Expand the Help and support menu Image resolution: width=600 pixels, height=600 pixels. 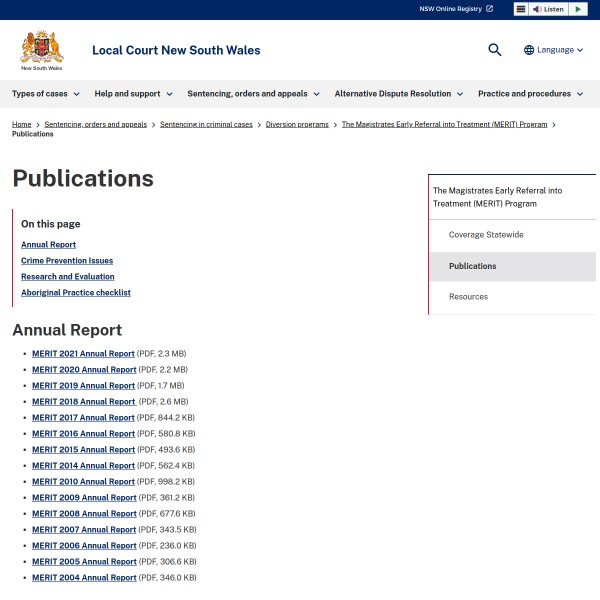click(133, 94)
